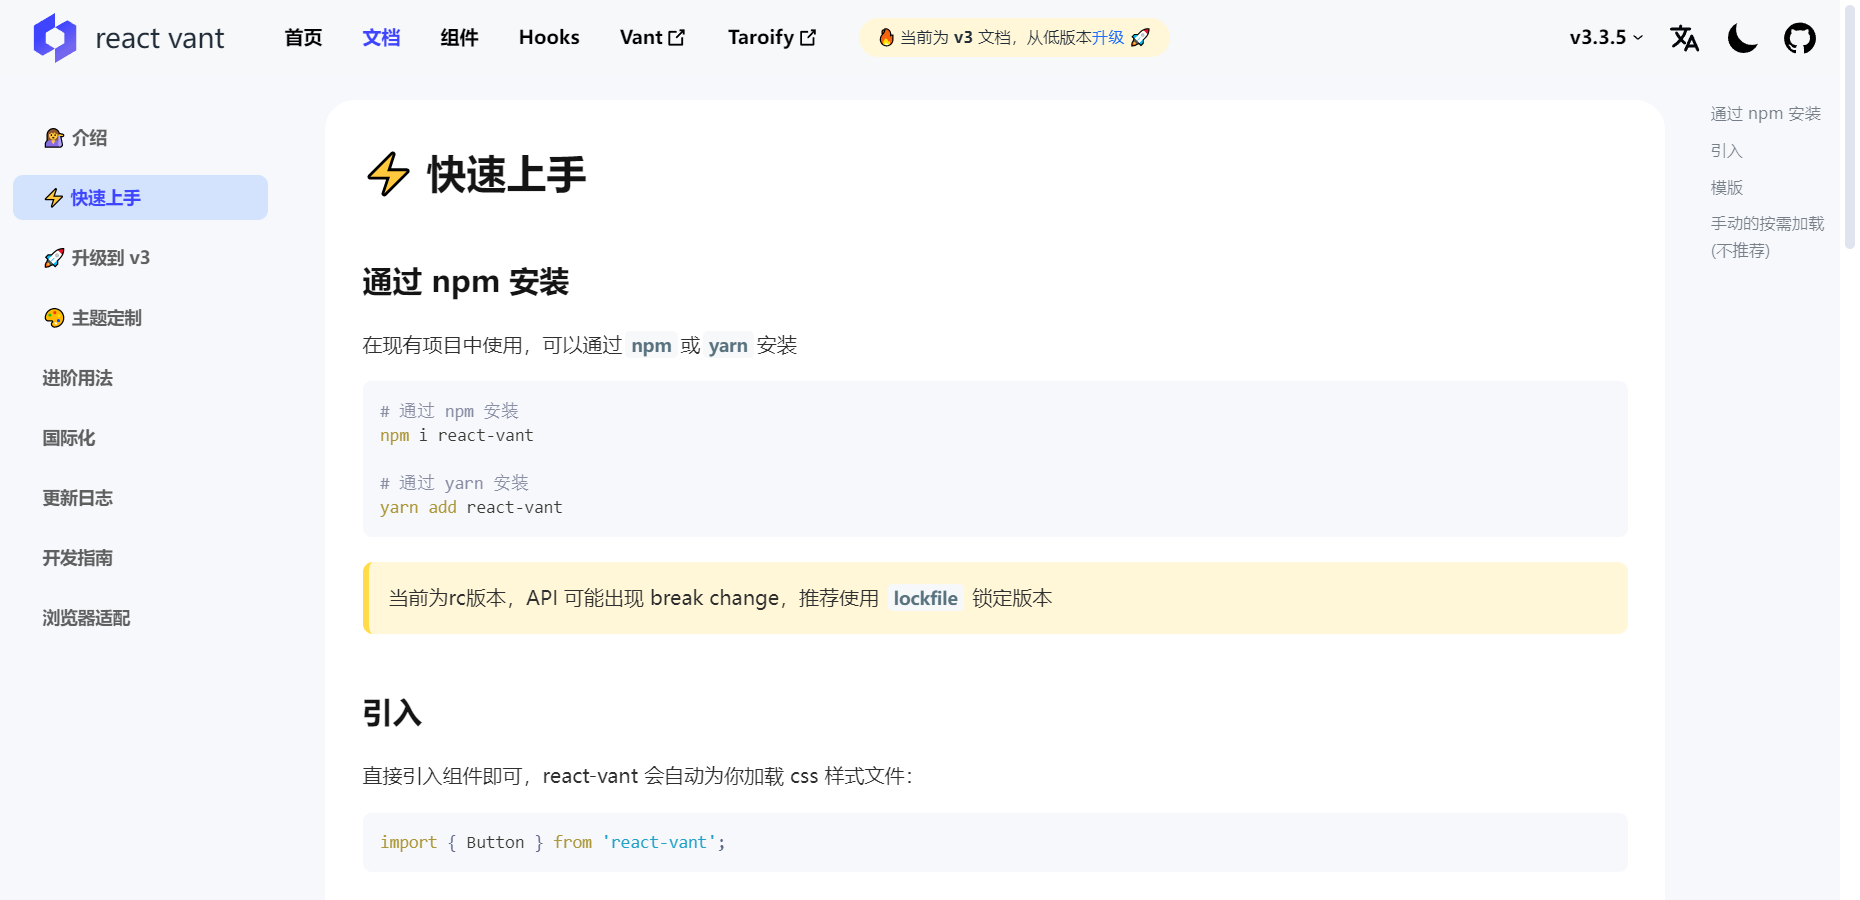Click the 升级 link in the v3 banner
Screen dimensions: 1860x900
pyautogui.click(x=1108, y=37)
